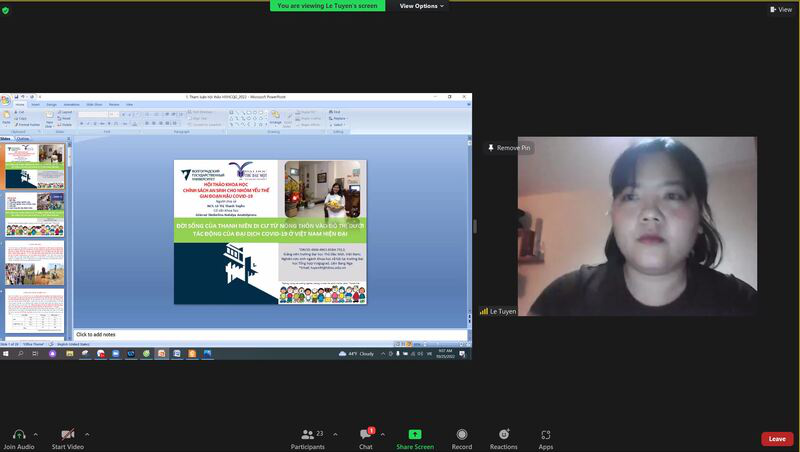Click the Join Audio headphone icon

(x=18, y=434)
